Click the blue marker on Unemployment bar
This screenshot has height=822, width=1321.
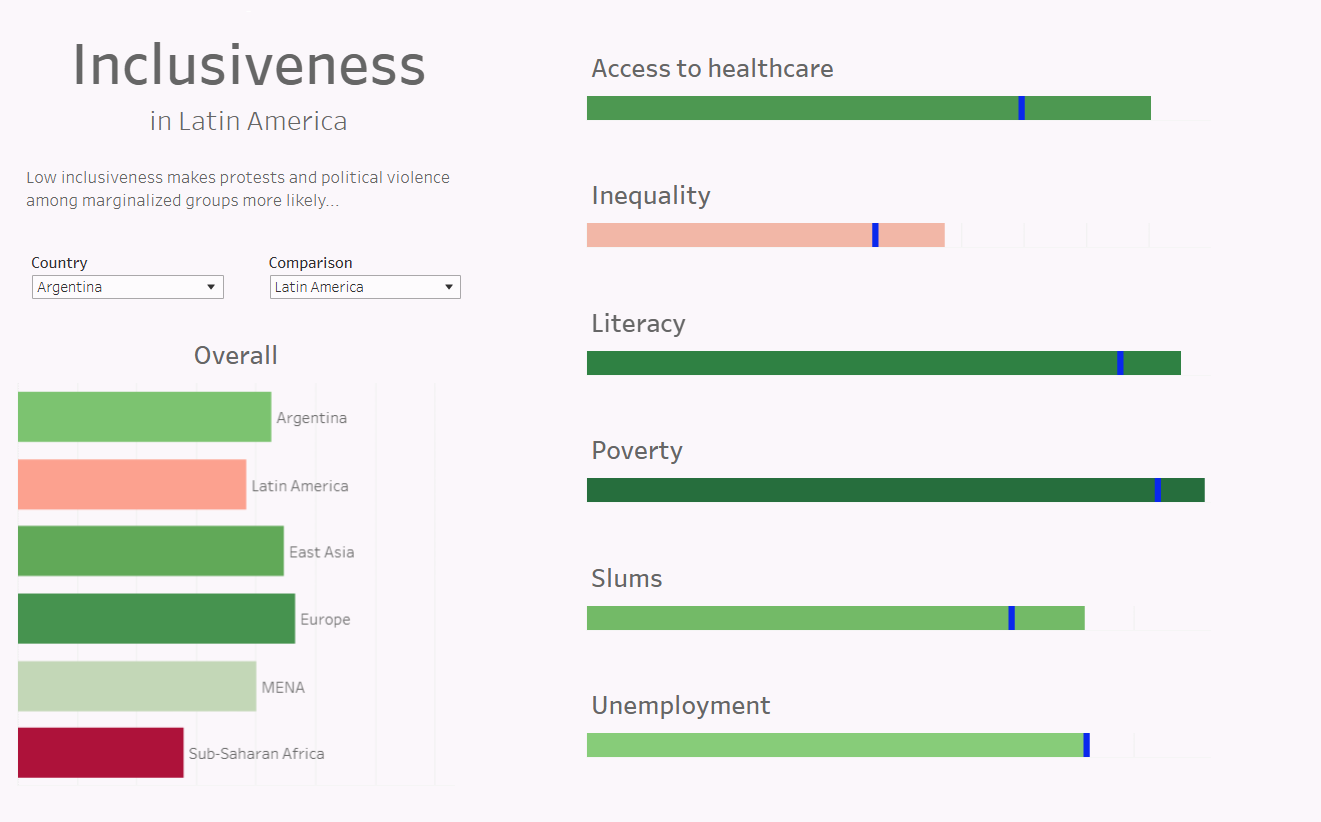coord(1086,745)
